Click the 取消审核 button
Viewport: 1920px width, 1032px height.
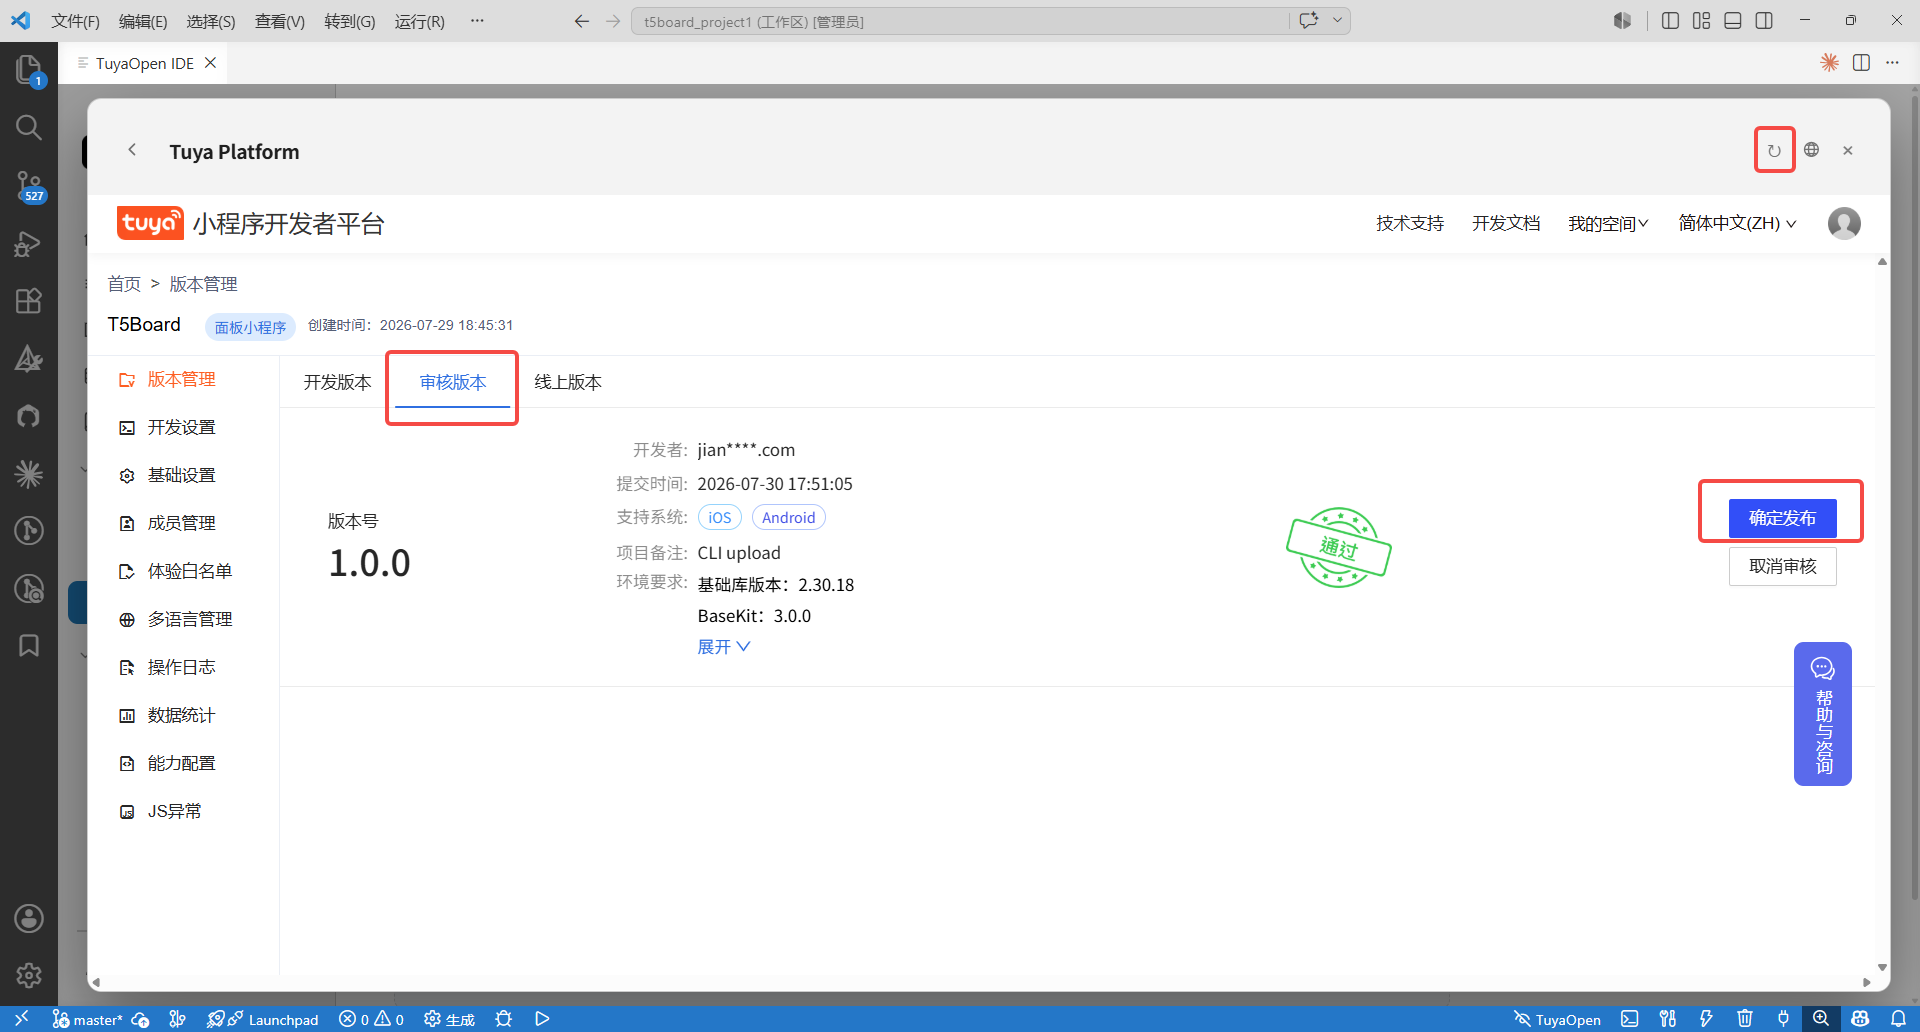(1783, 566)
